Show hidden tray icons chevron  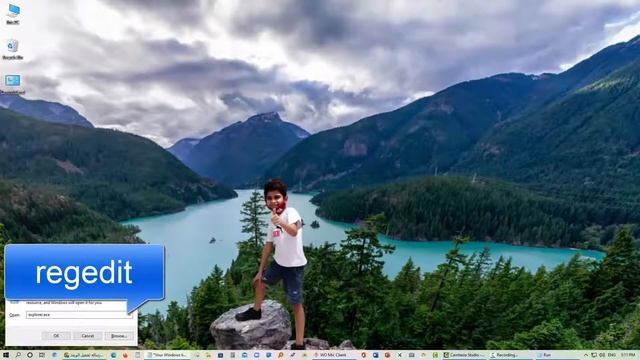(586, 355)
